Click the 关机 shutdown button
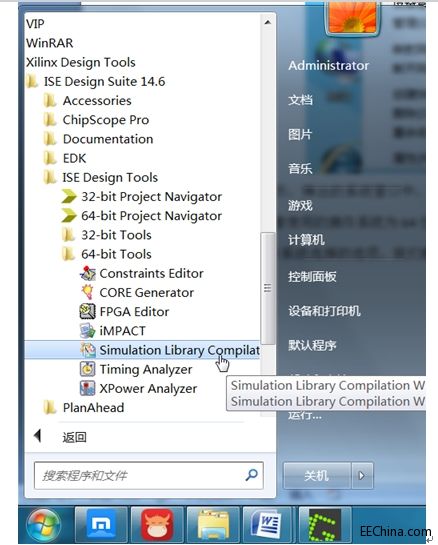The height and width of the screenshot is (545, 438). pyautogui.click(x=317, y=475)
